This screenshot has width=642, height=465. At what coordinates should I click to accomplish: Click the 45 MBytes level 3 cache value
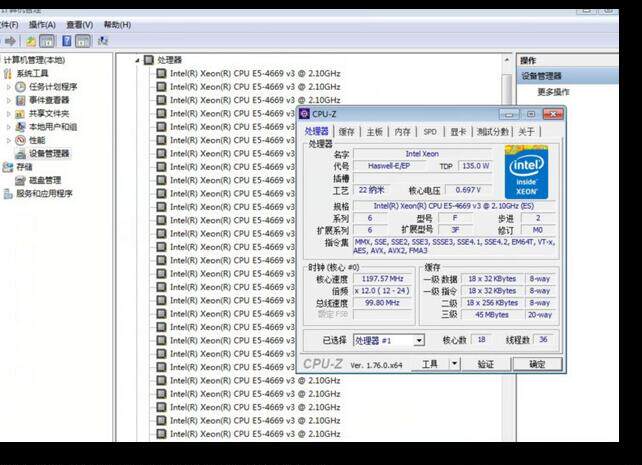[492, 315]
